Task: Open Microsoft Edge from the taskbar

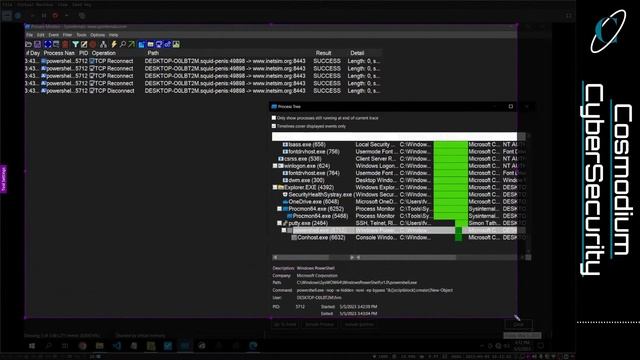Action: (x=253, y=346)
